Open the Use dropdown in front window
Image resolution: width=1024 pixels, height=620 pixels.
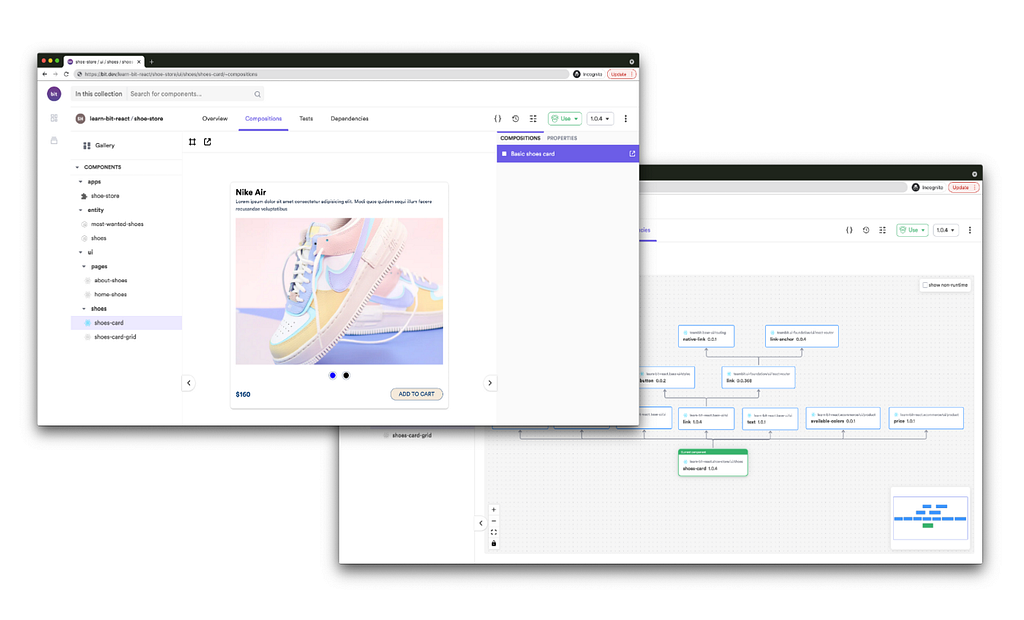[x=565, y=119]
